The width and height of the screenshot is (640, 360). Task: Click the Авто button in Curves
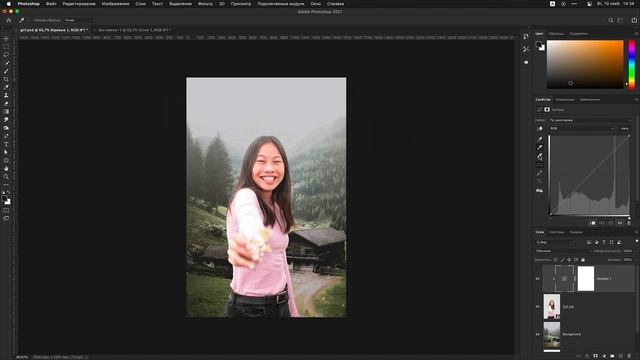click(x=624, y=129)
